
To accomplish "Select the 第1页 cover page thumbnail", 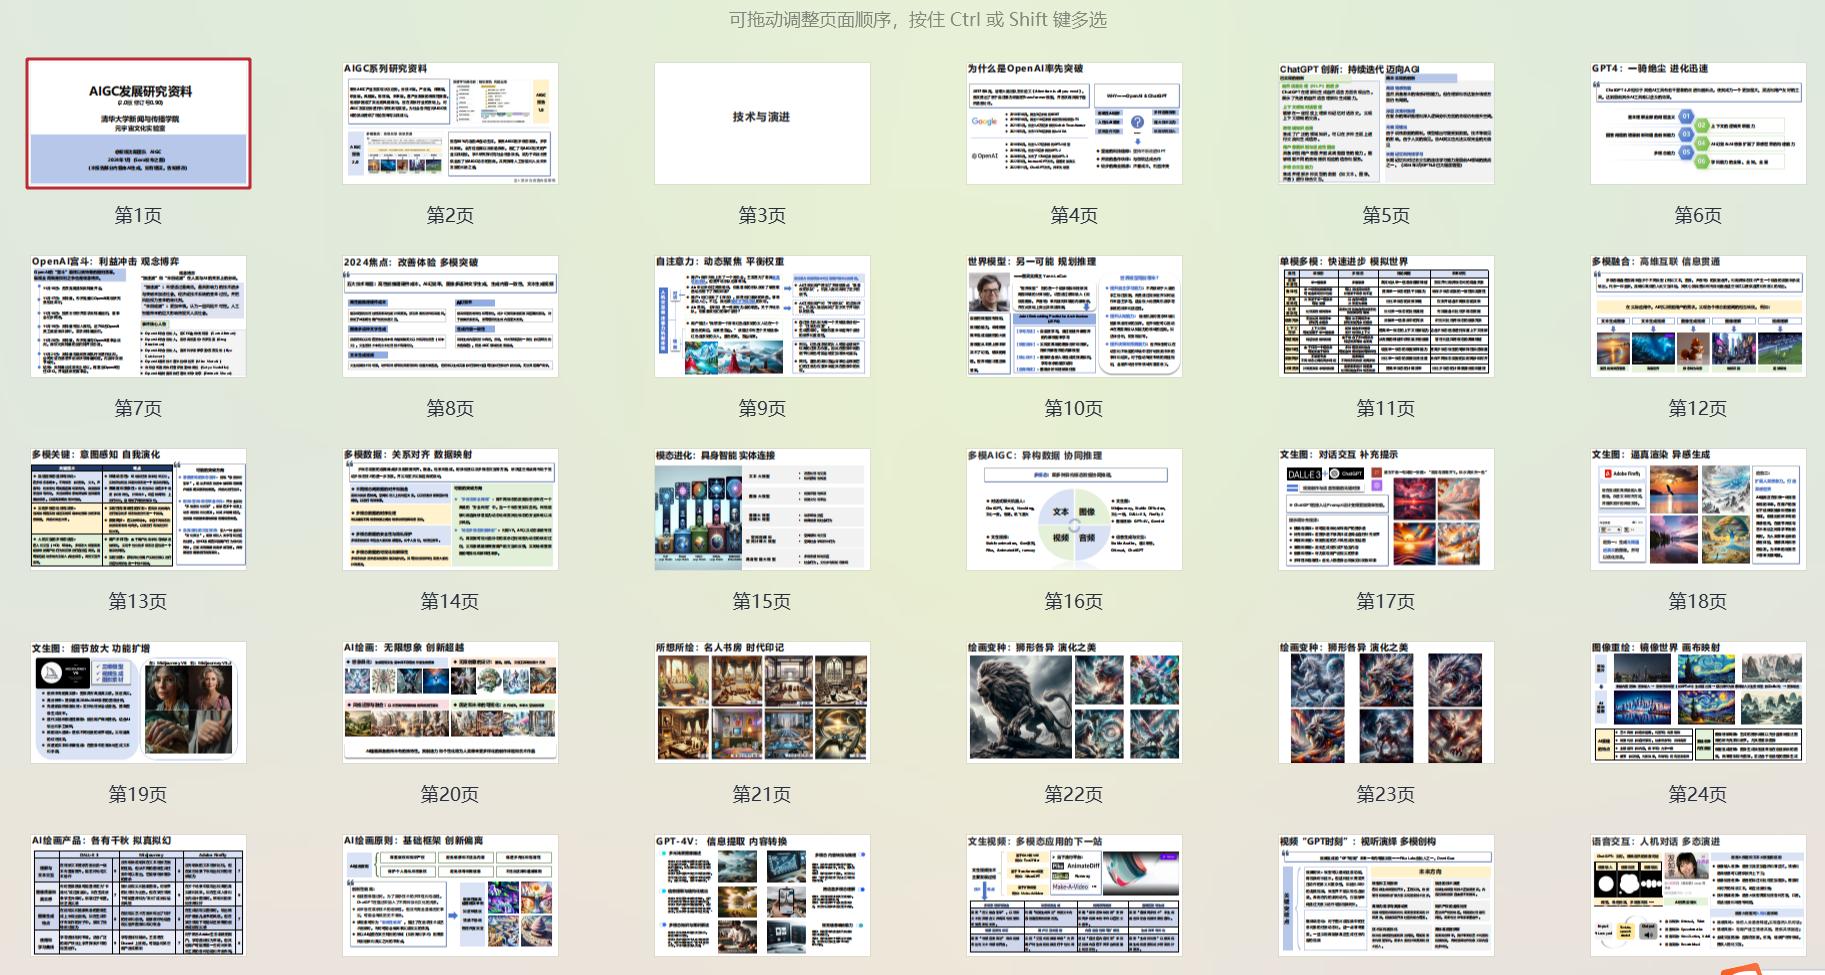I will click(138, 124).
